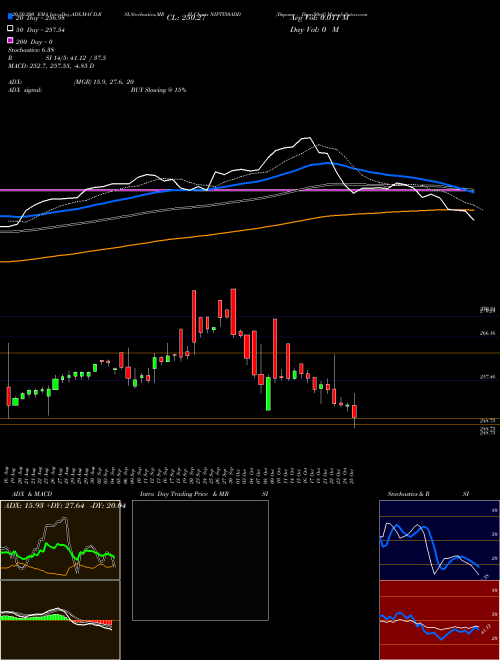This screenshot has height=660, width=500.
Task: Click the 'BUY Slowing @ 15%' signal text
Action: click(159, 90)
